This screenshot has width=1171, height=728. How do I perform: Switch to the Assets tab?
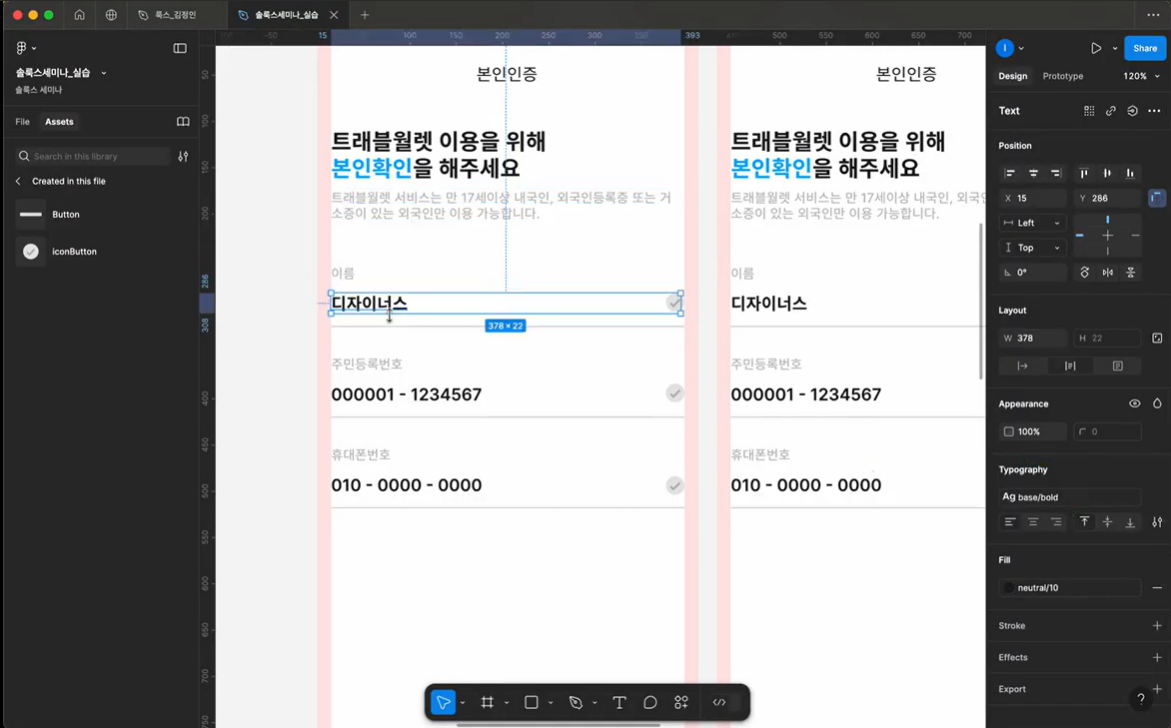[x=59, y=122]
